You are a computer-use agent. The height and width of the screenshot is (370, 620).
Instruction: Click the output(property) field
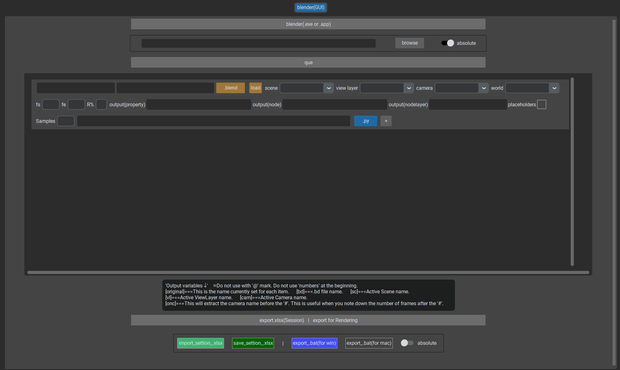click(x=198, y=104)
